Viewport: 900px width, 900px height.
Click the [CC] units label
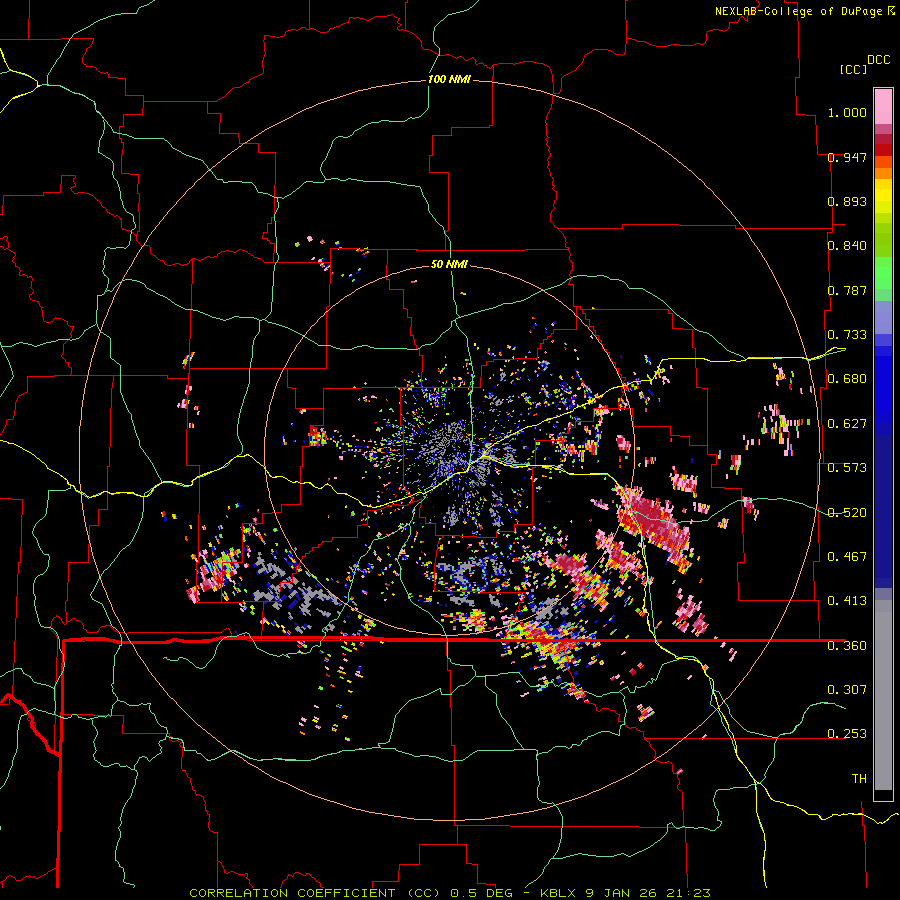click(x=853, y=69)
